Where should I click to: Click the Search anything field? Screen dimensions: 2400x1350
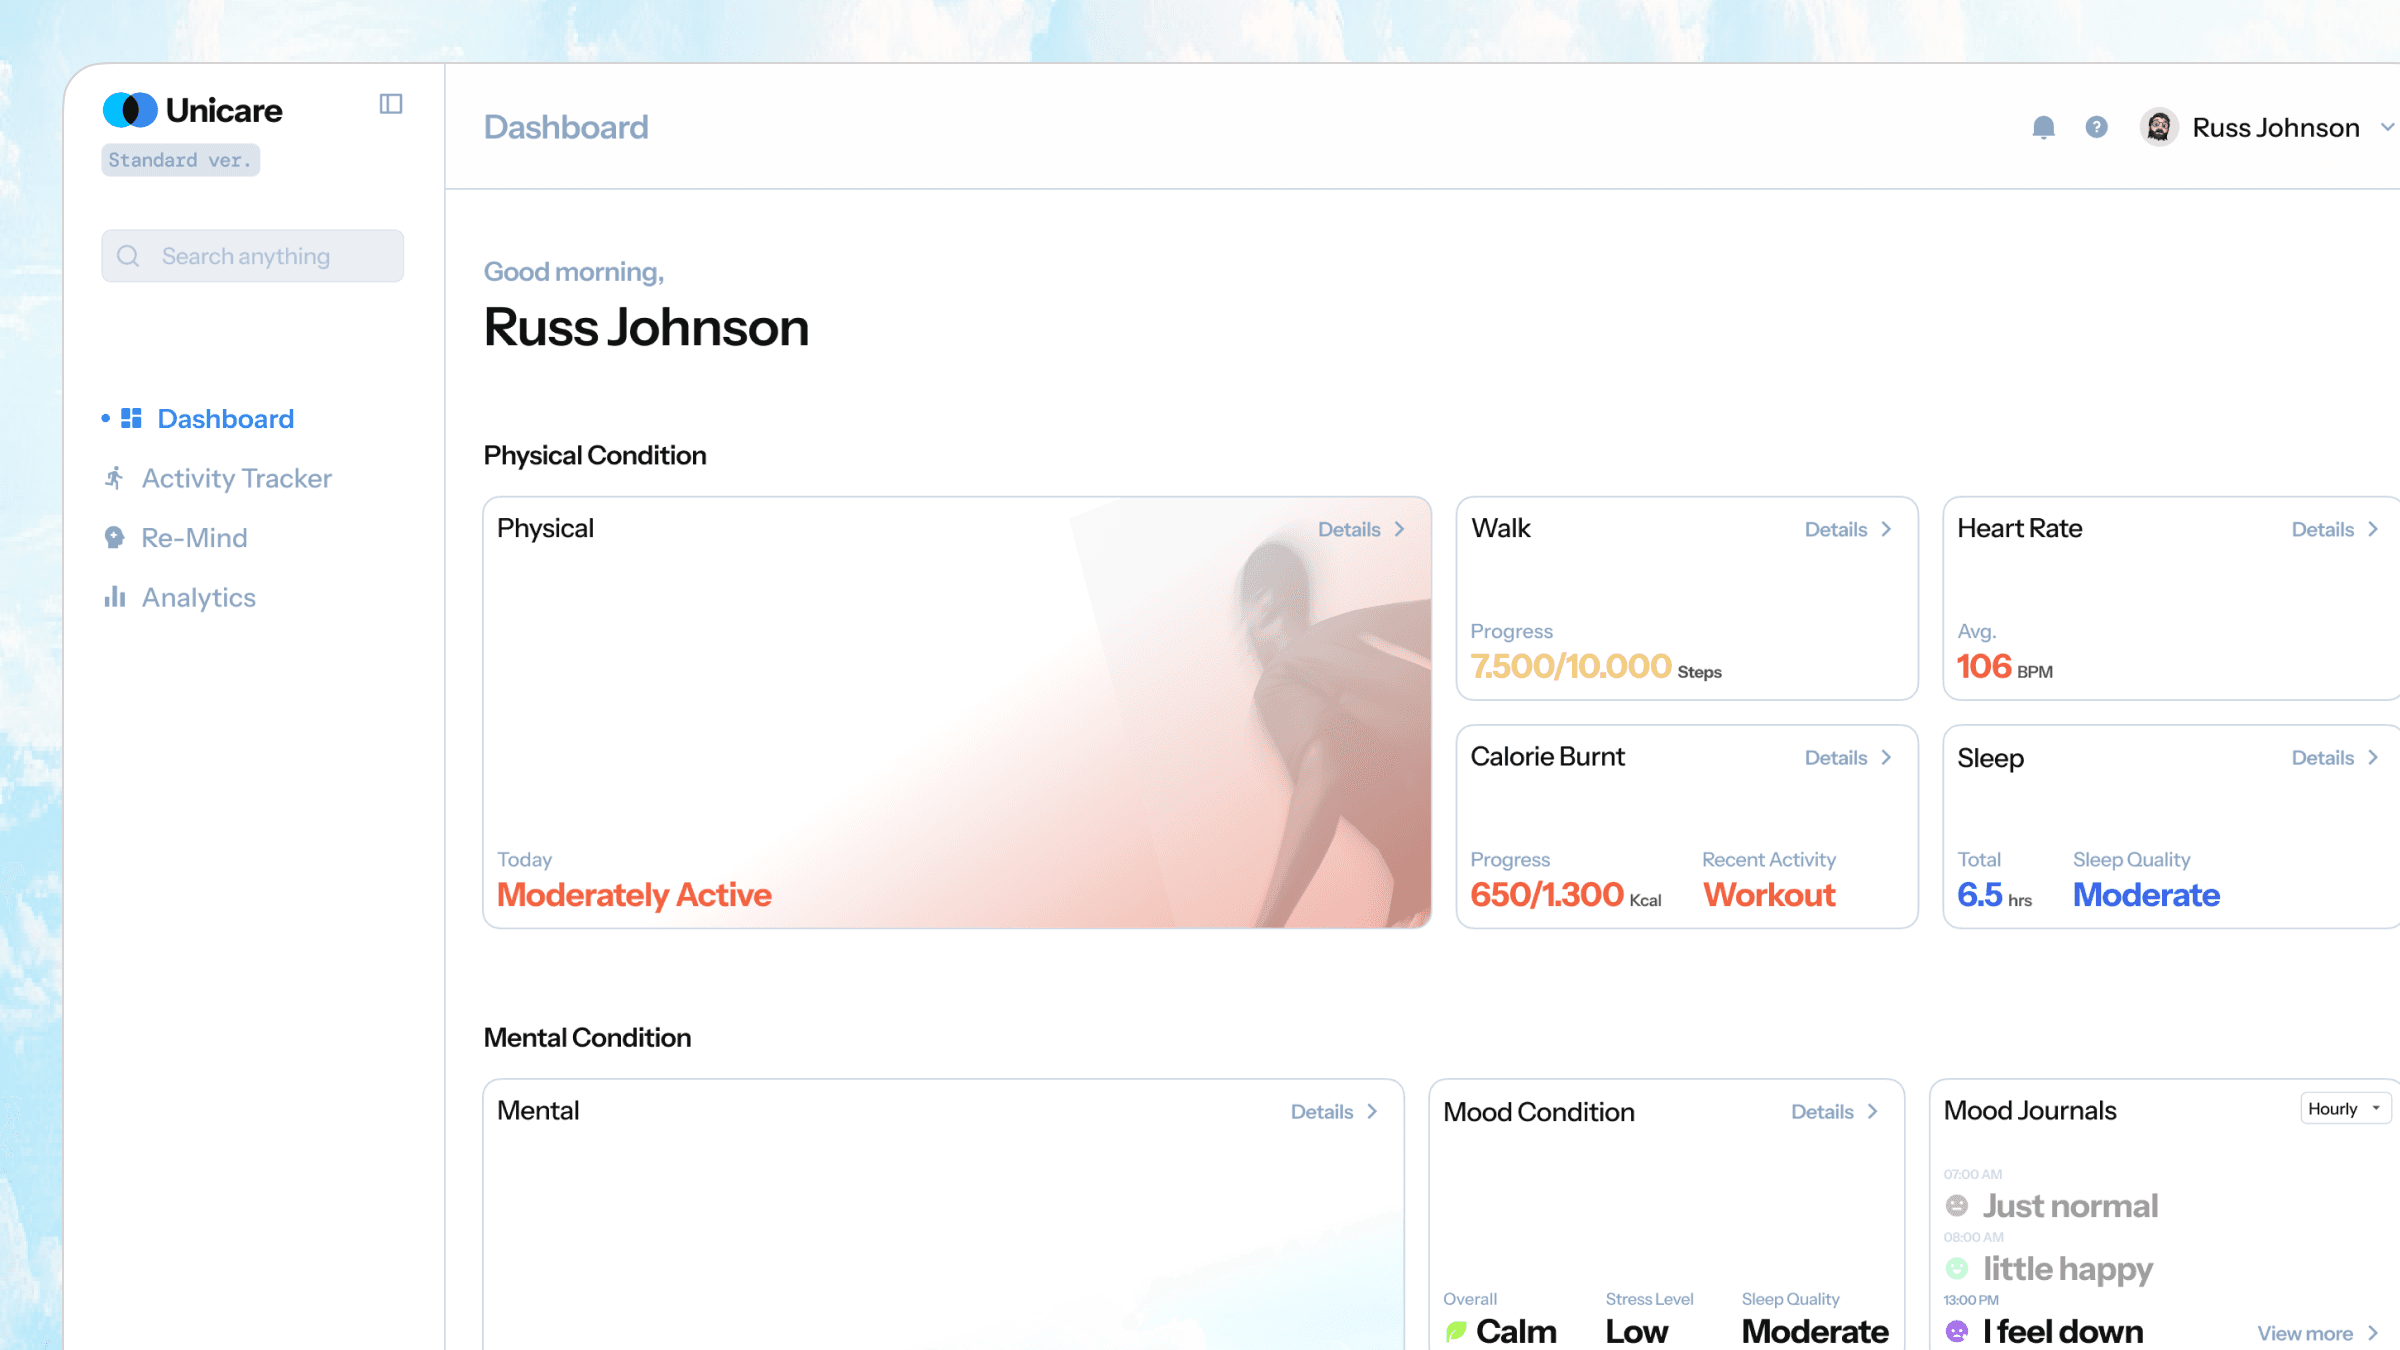[x=253, y=256]
